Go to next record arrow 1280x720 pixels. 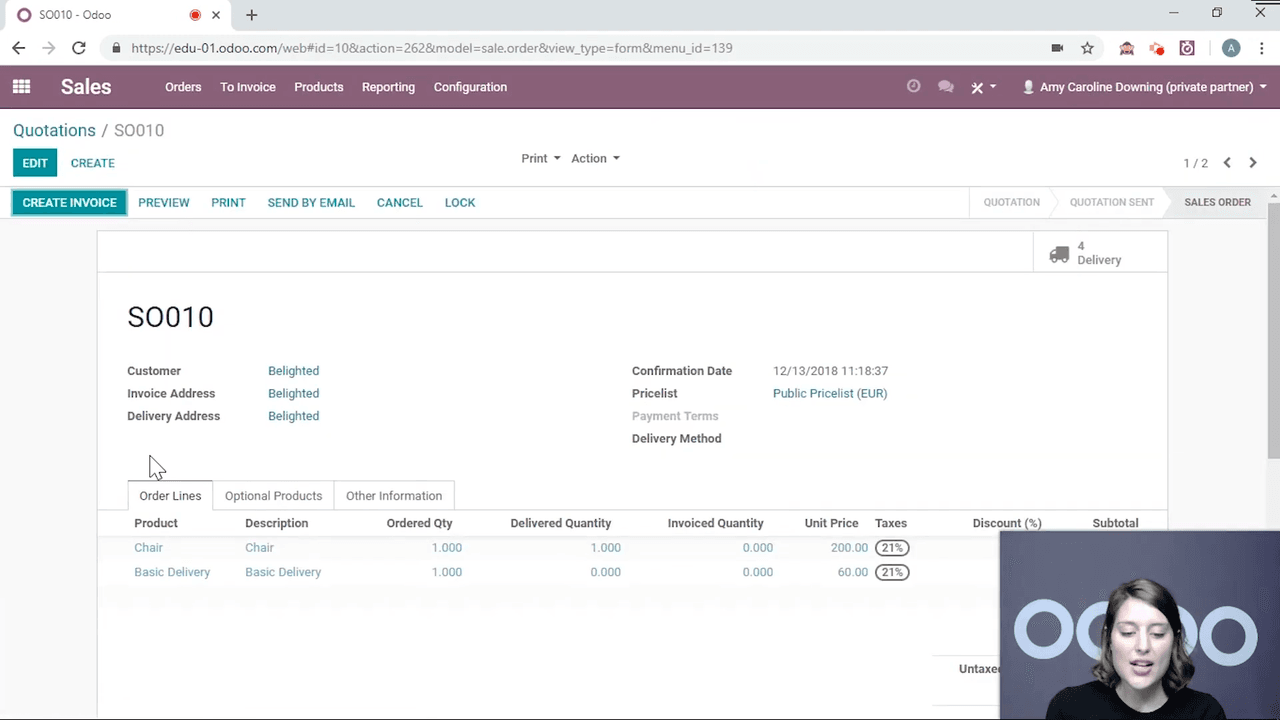pos(1252,163)
